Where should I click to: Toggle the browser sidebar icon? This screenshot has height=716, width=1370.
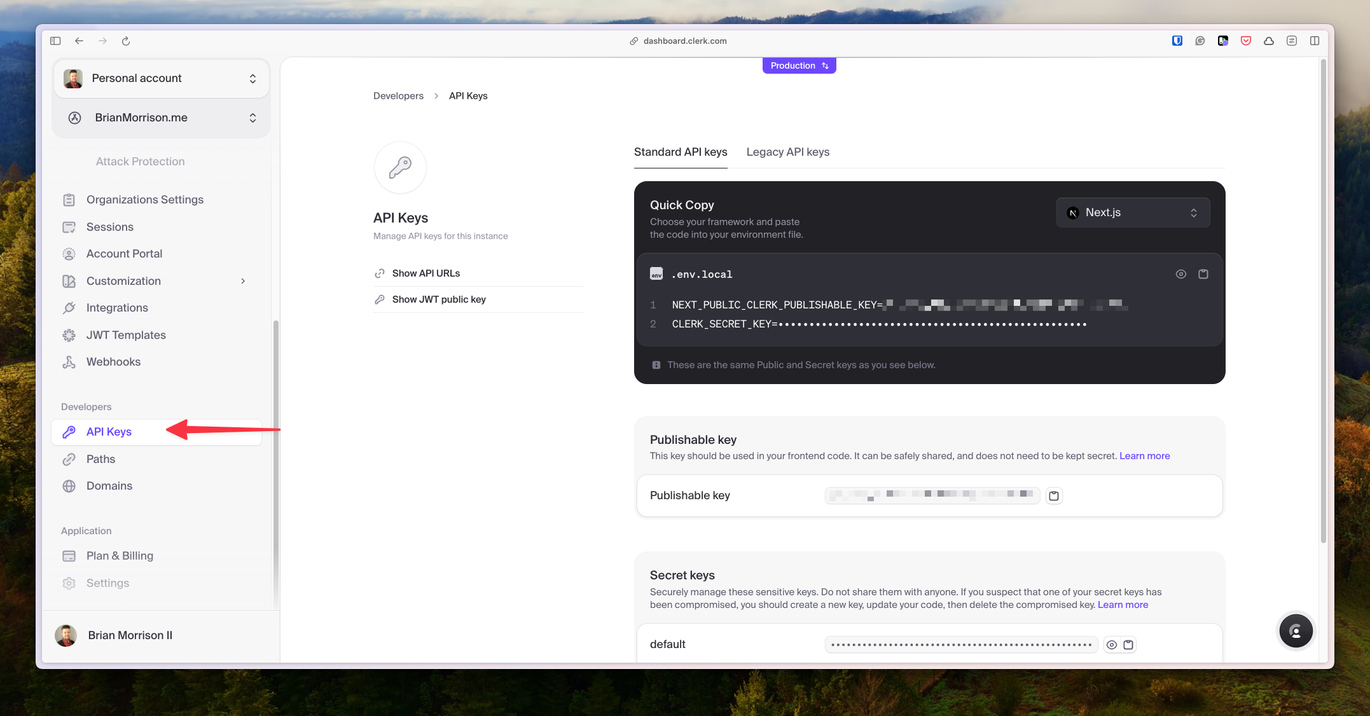(55, 41)
